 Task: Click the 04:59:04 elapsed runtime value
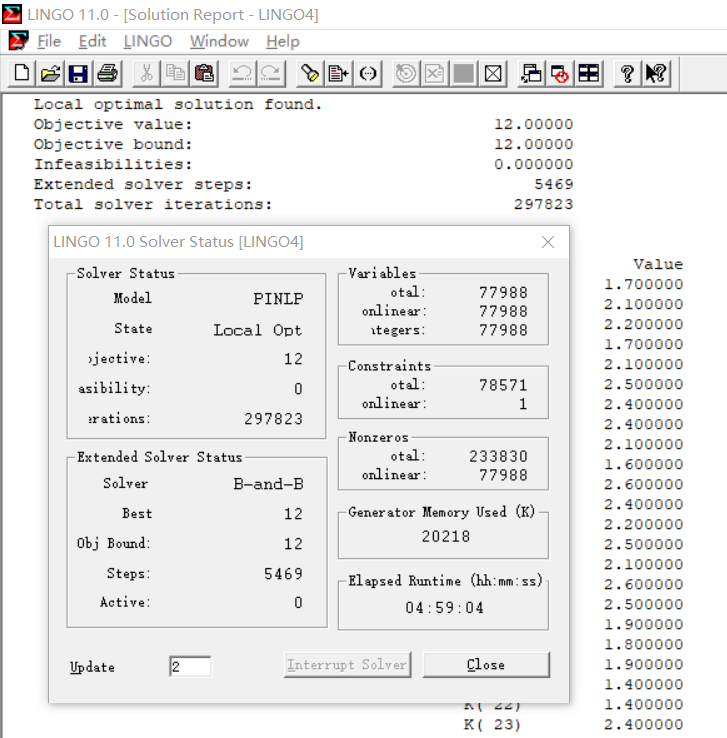(444, 608)
